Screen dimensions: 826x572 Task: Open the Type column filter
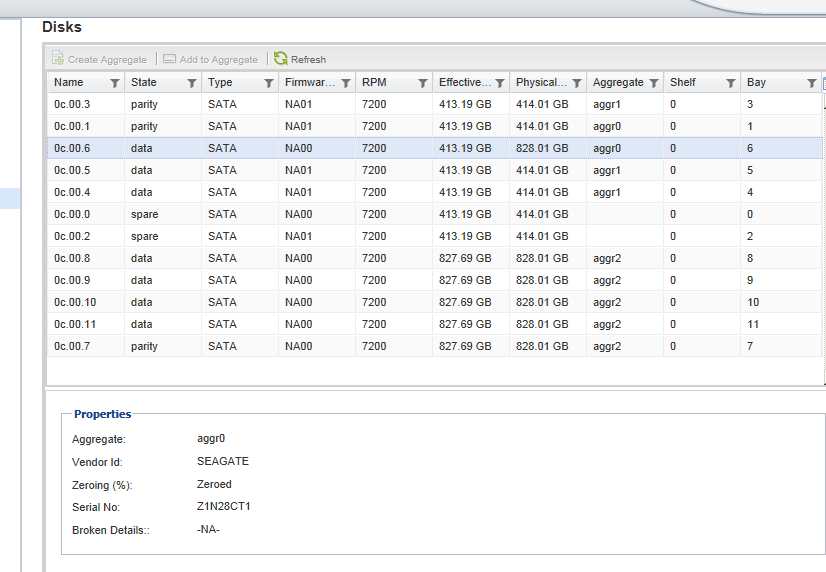[269, 83]
